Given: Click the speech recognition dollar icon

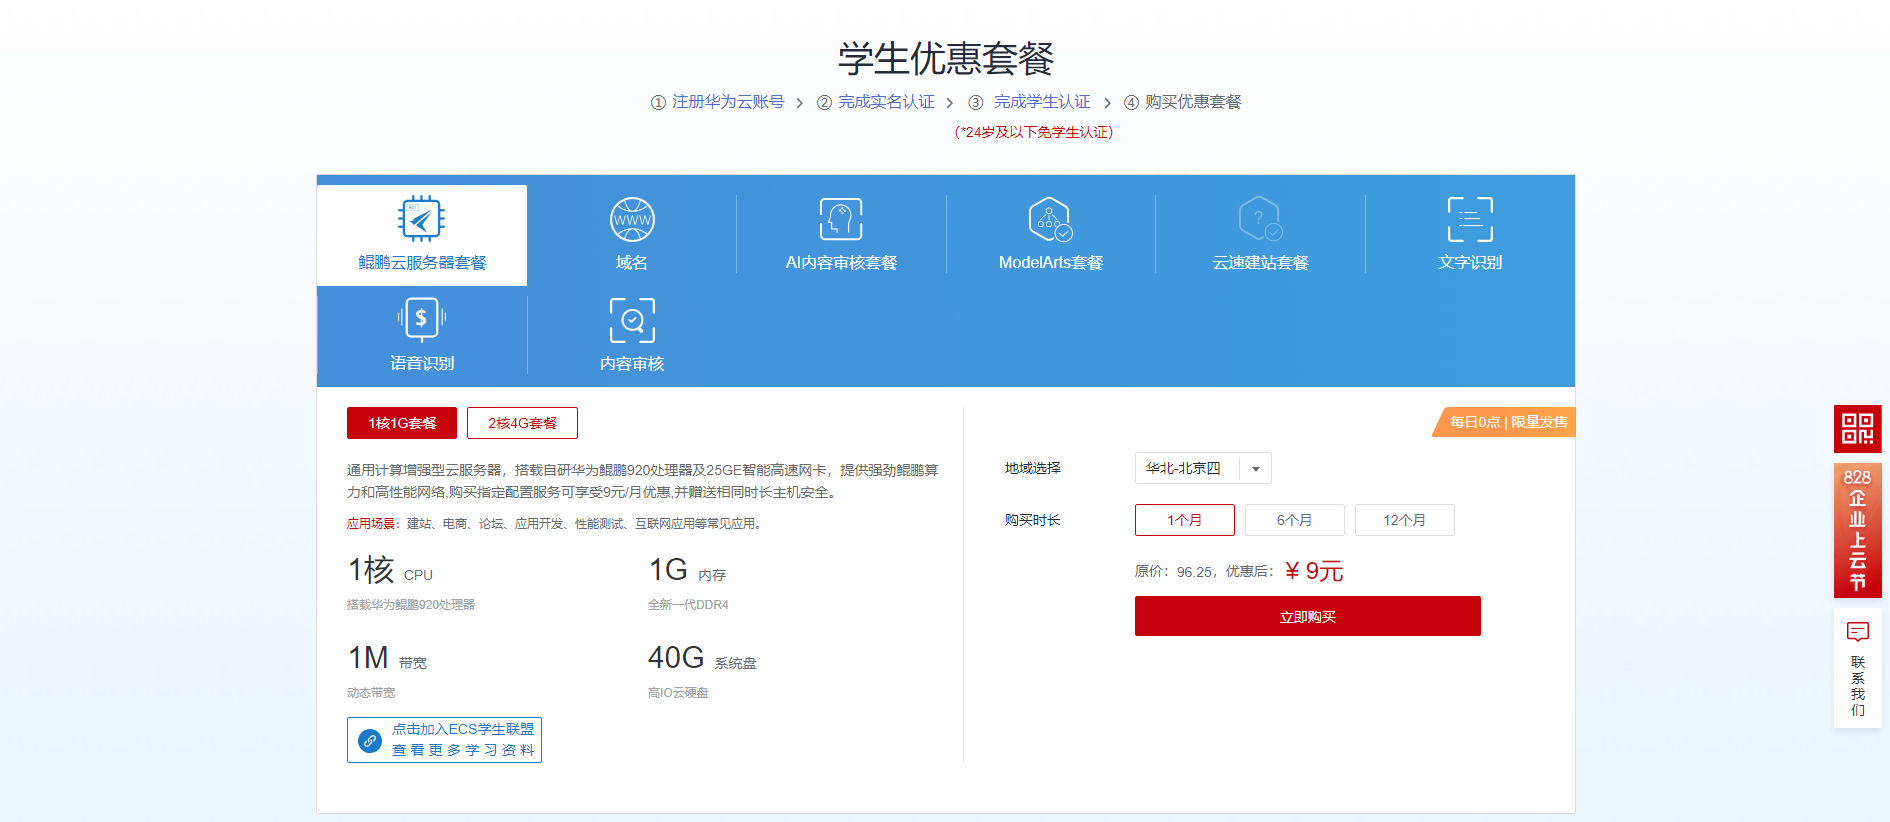Looking at the screenshot, I should pos(421,319).
